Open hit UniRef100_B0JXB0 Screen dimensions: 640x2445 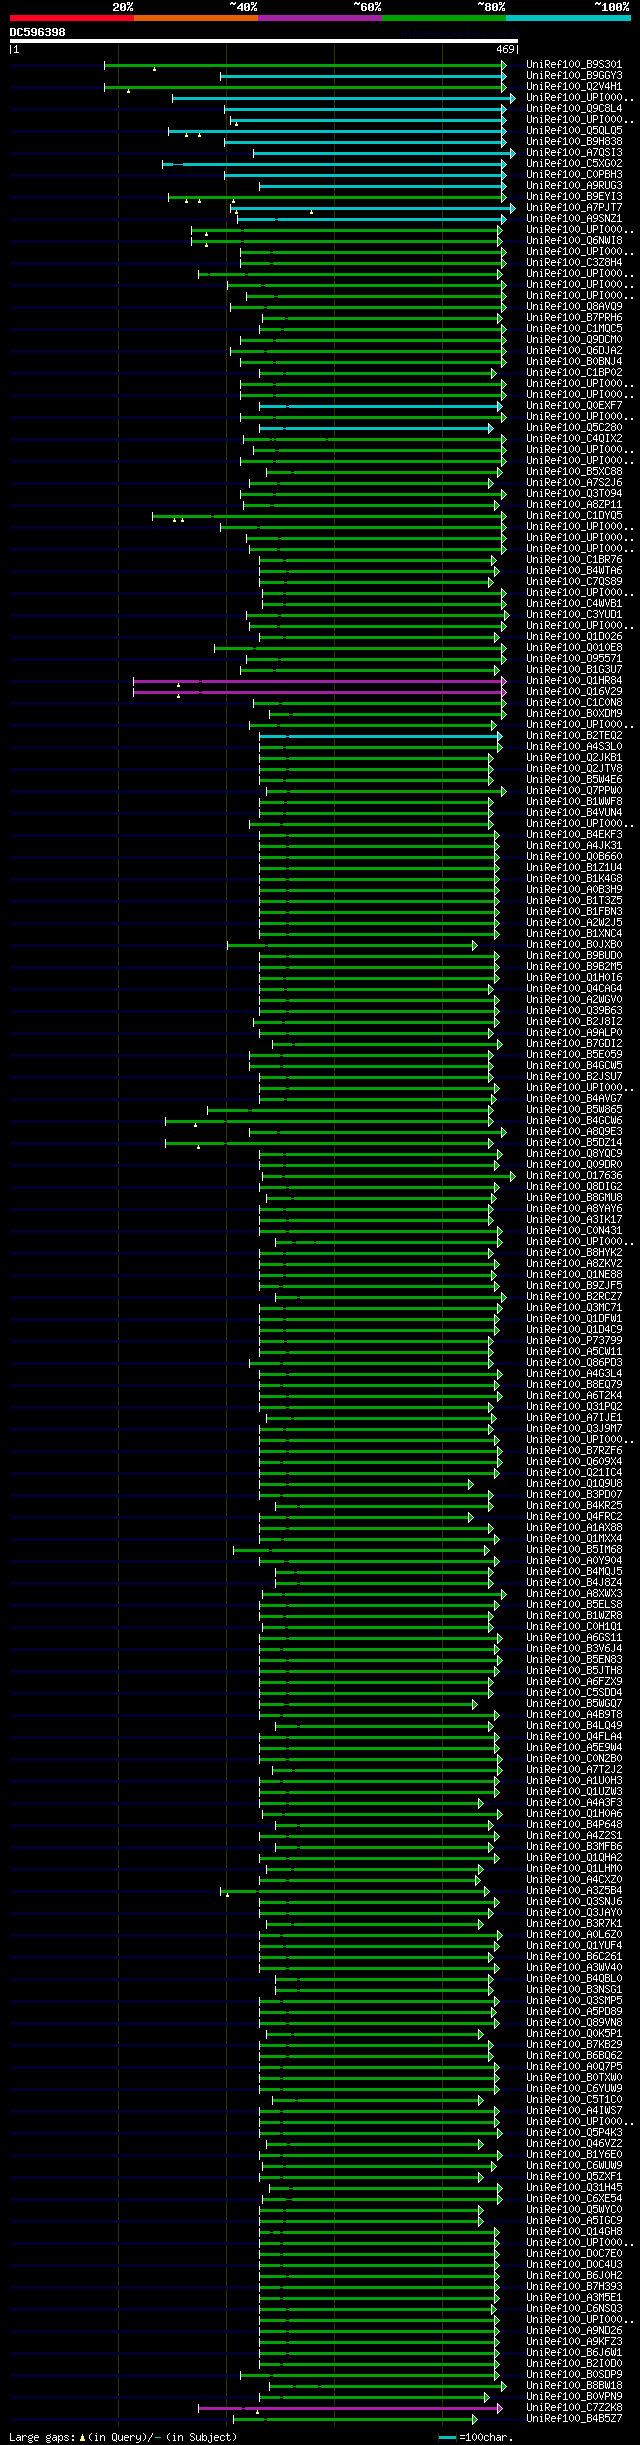[574, 945]
